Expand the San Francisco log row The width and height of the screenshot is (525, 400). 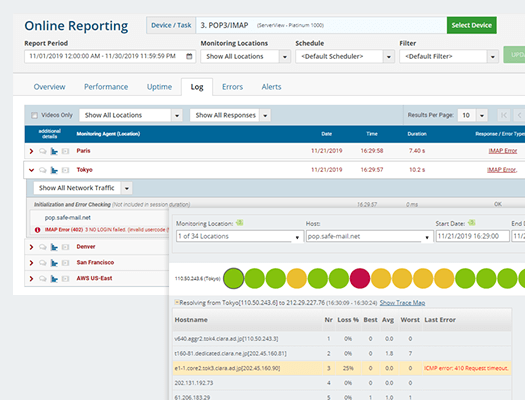pyautogui.click(x=31, y=263)
